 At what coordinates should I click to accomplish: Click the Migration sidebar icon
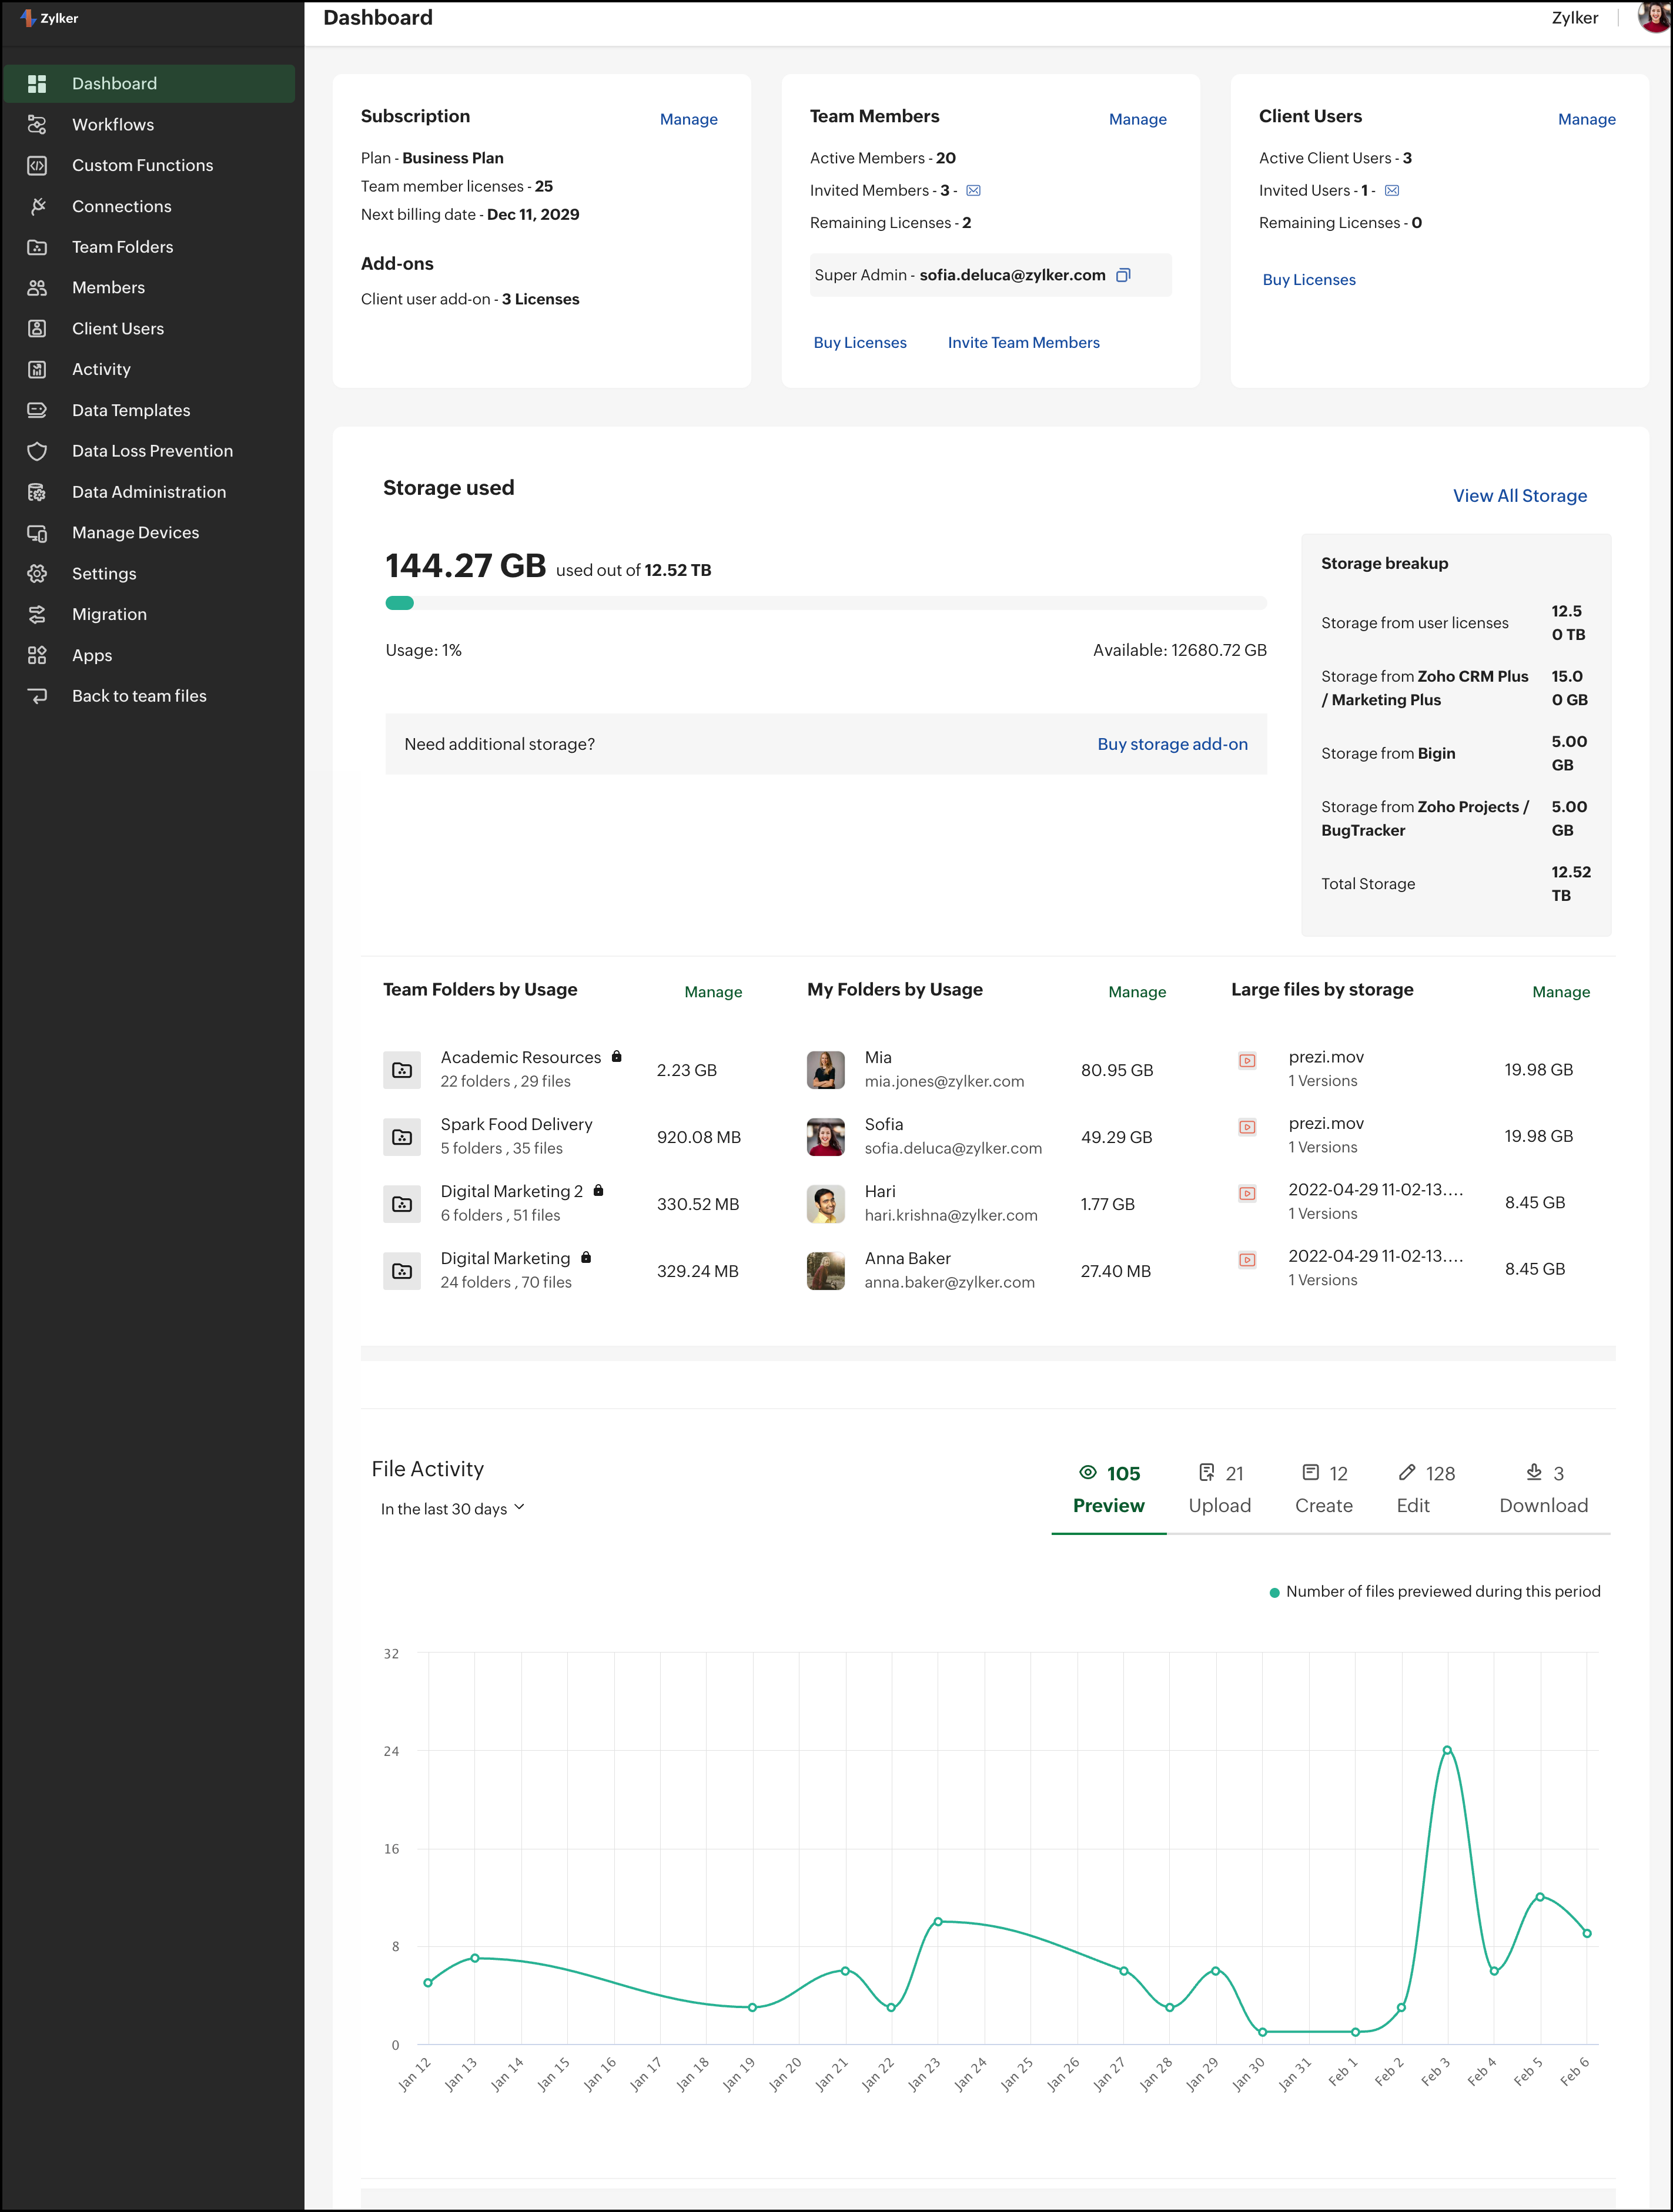tap(37, 614)
